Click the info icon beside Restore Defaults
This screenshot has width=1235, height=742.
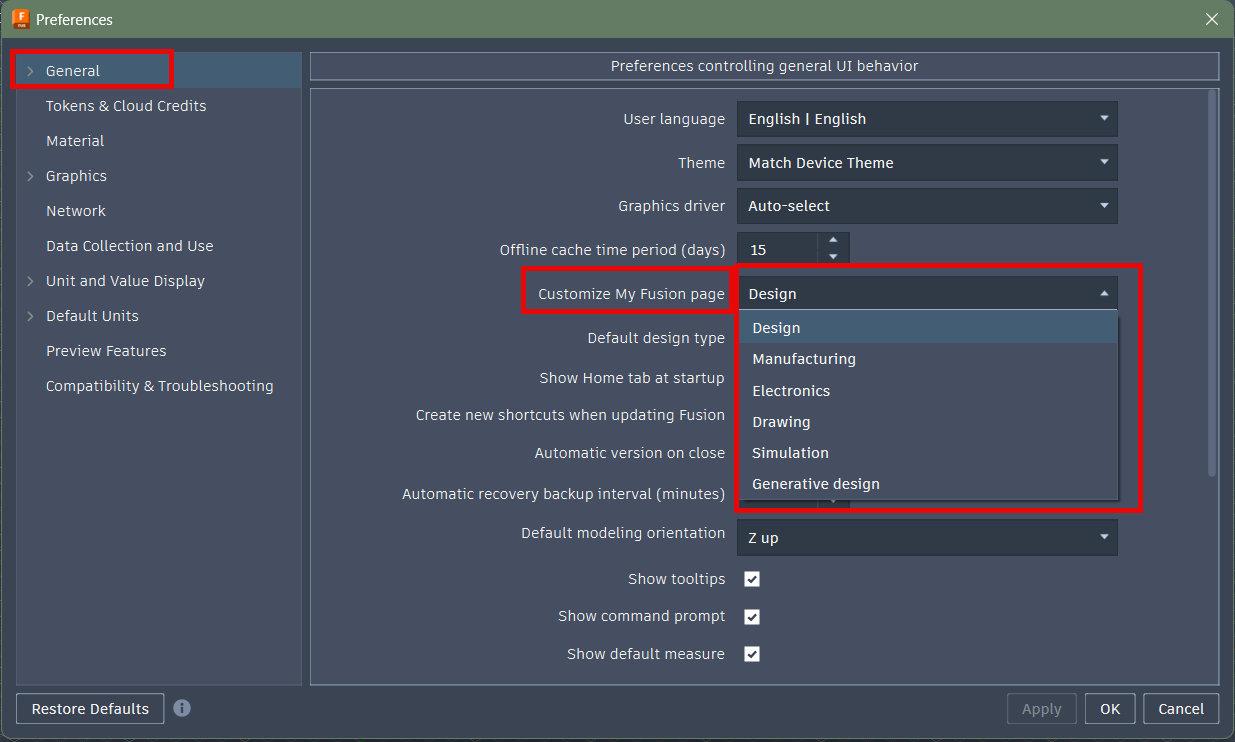[182, 708]
